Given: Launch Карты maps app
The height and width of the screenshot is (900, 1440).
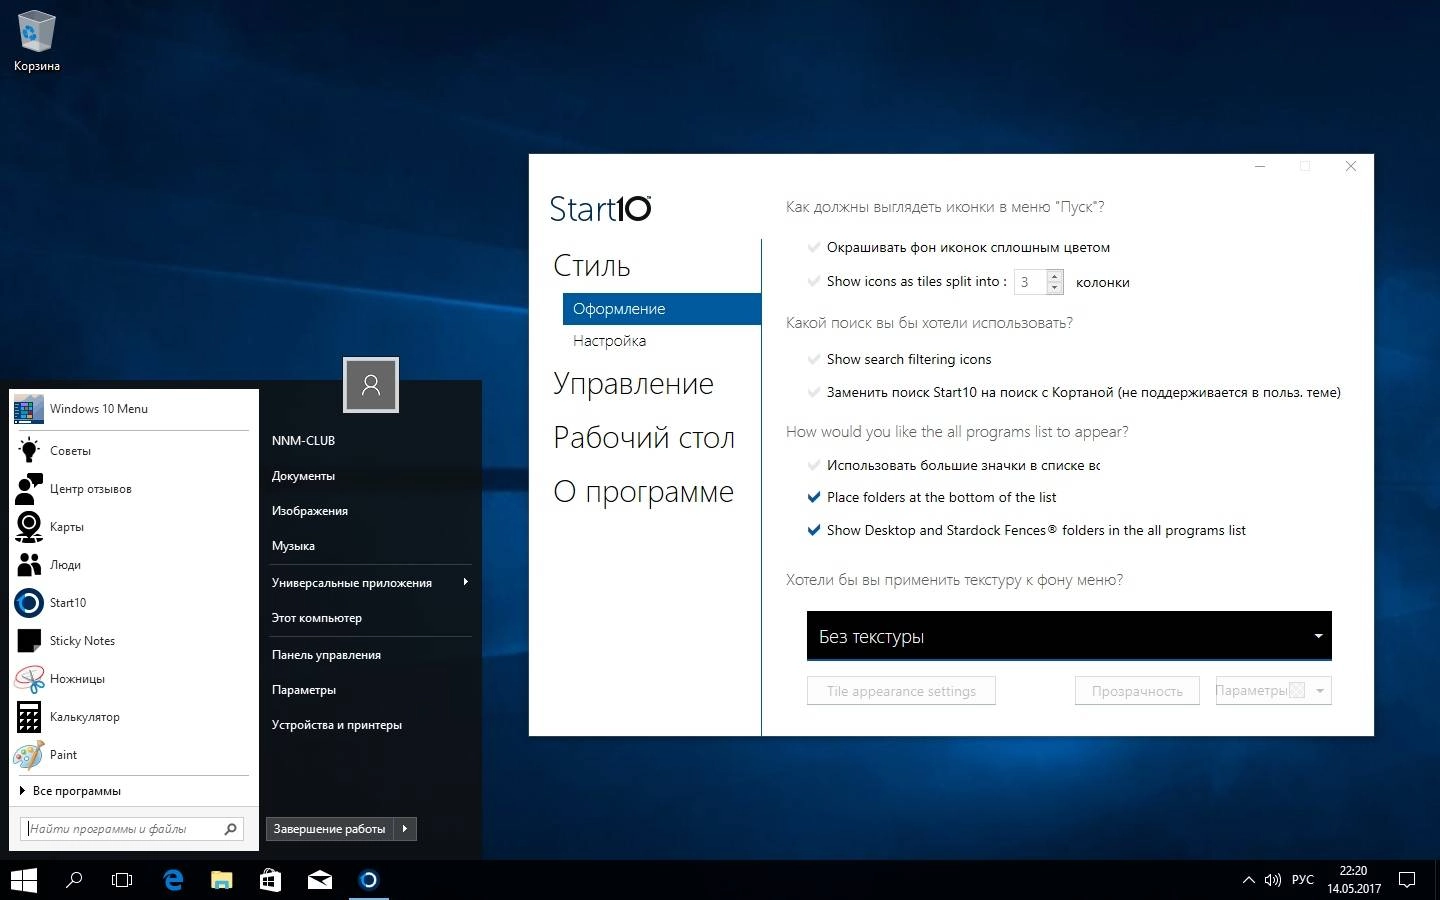Looking at the screenshot, I should coord(134,527).
